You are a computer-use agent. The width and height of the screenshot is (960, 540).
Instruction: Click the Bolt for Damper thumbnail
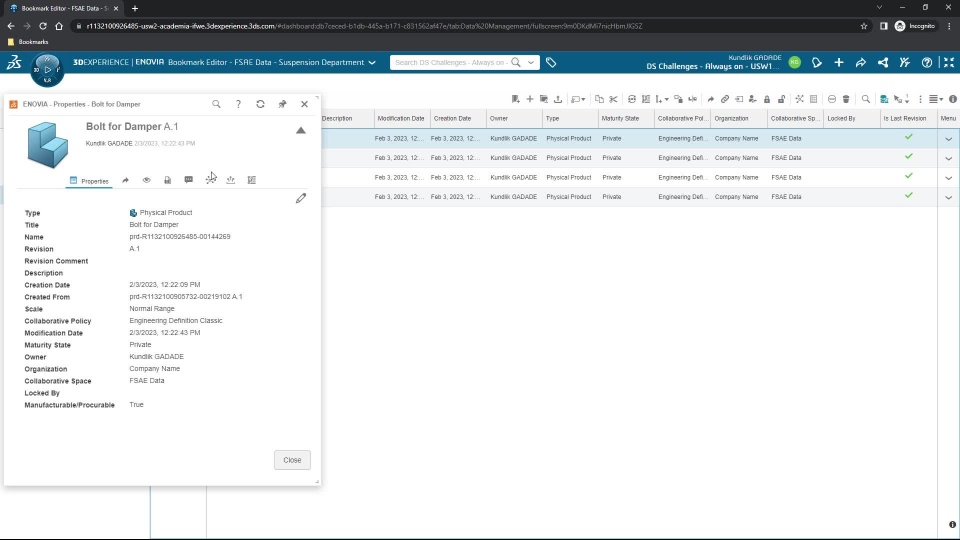[48, 145]
